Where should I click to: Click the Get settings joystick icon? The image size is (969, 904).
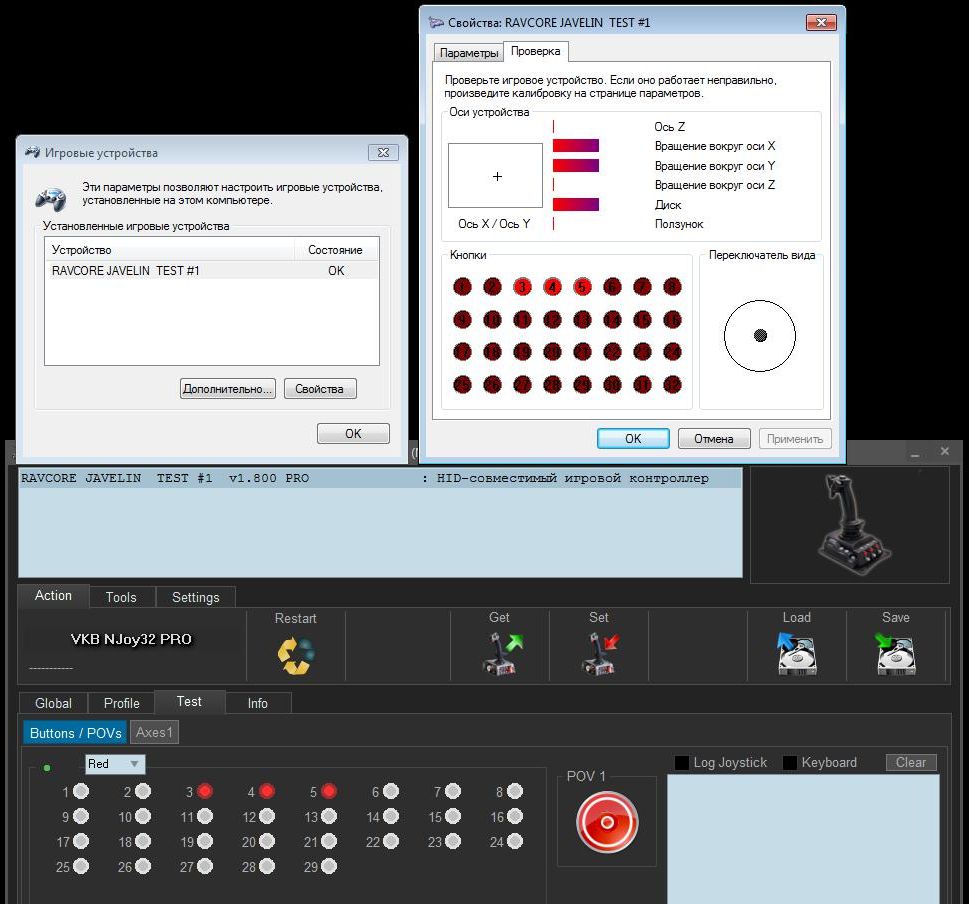pos(501,655)
